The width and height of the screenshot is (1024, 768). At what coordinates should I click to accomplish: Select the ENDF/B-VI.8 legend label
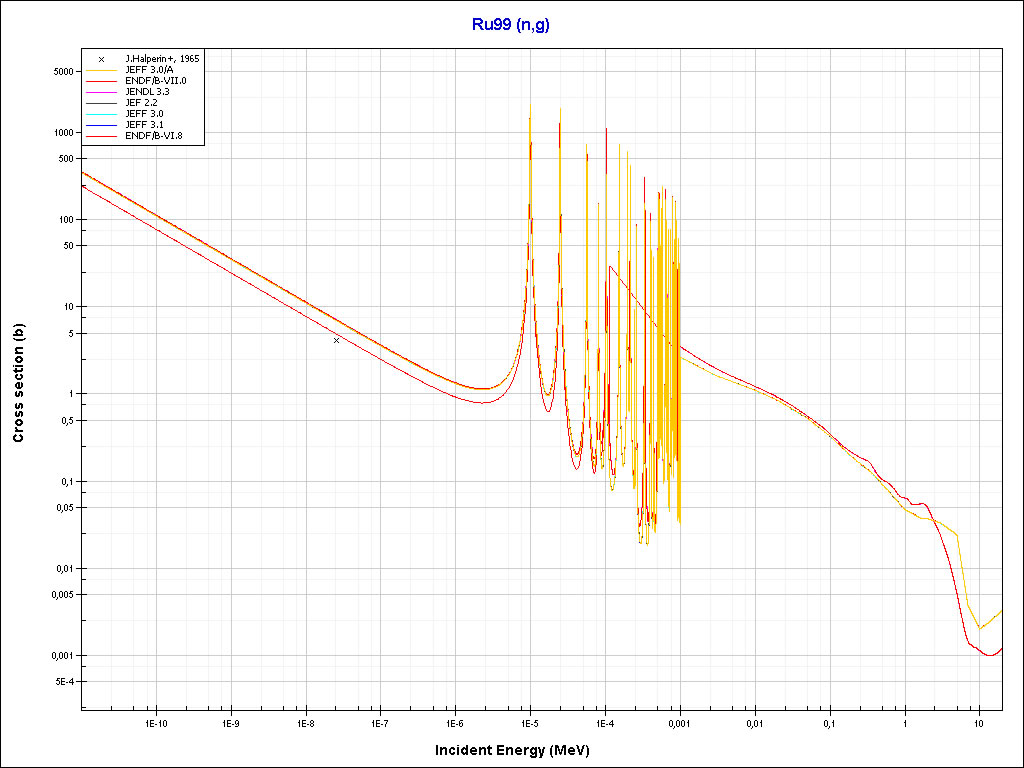pos(153,135)
